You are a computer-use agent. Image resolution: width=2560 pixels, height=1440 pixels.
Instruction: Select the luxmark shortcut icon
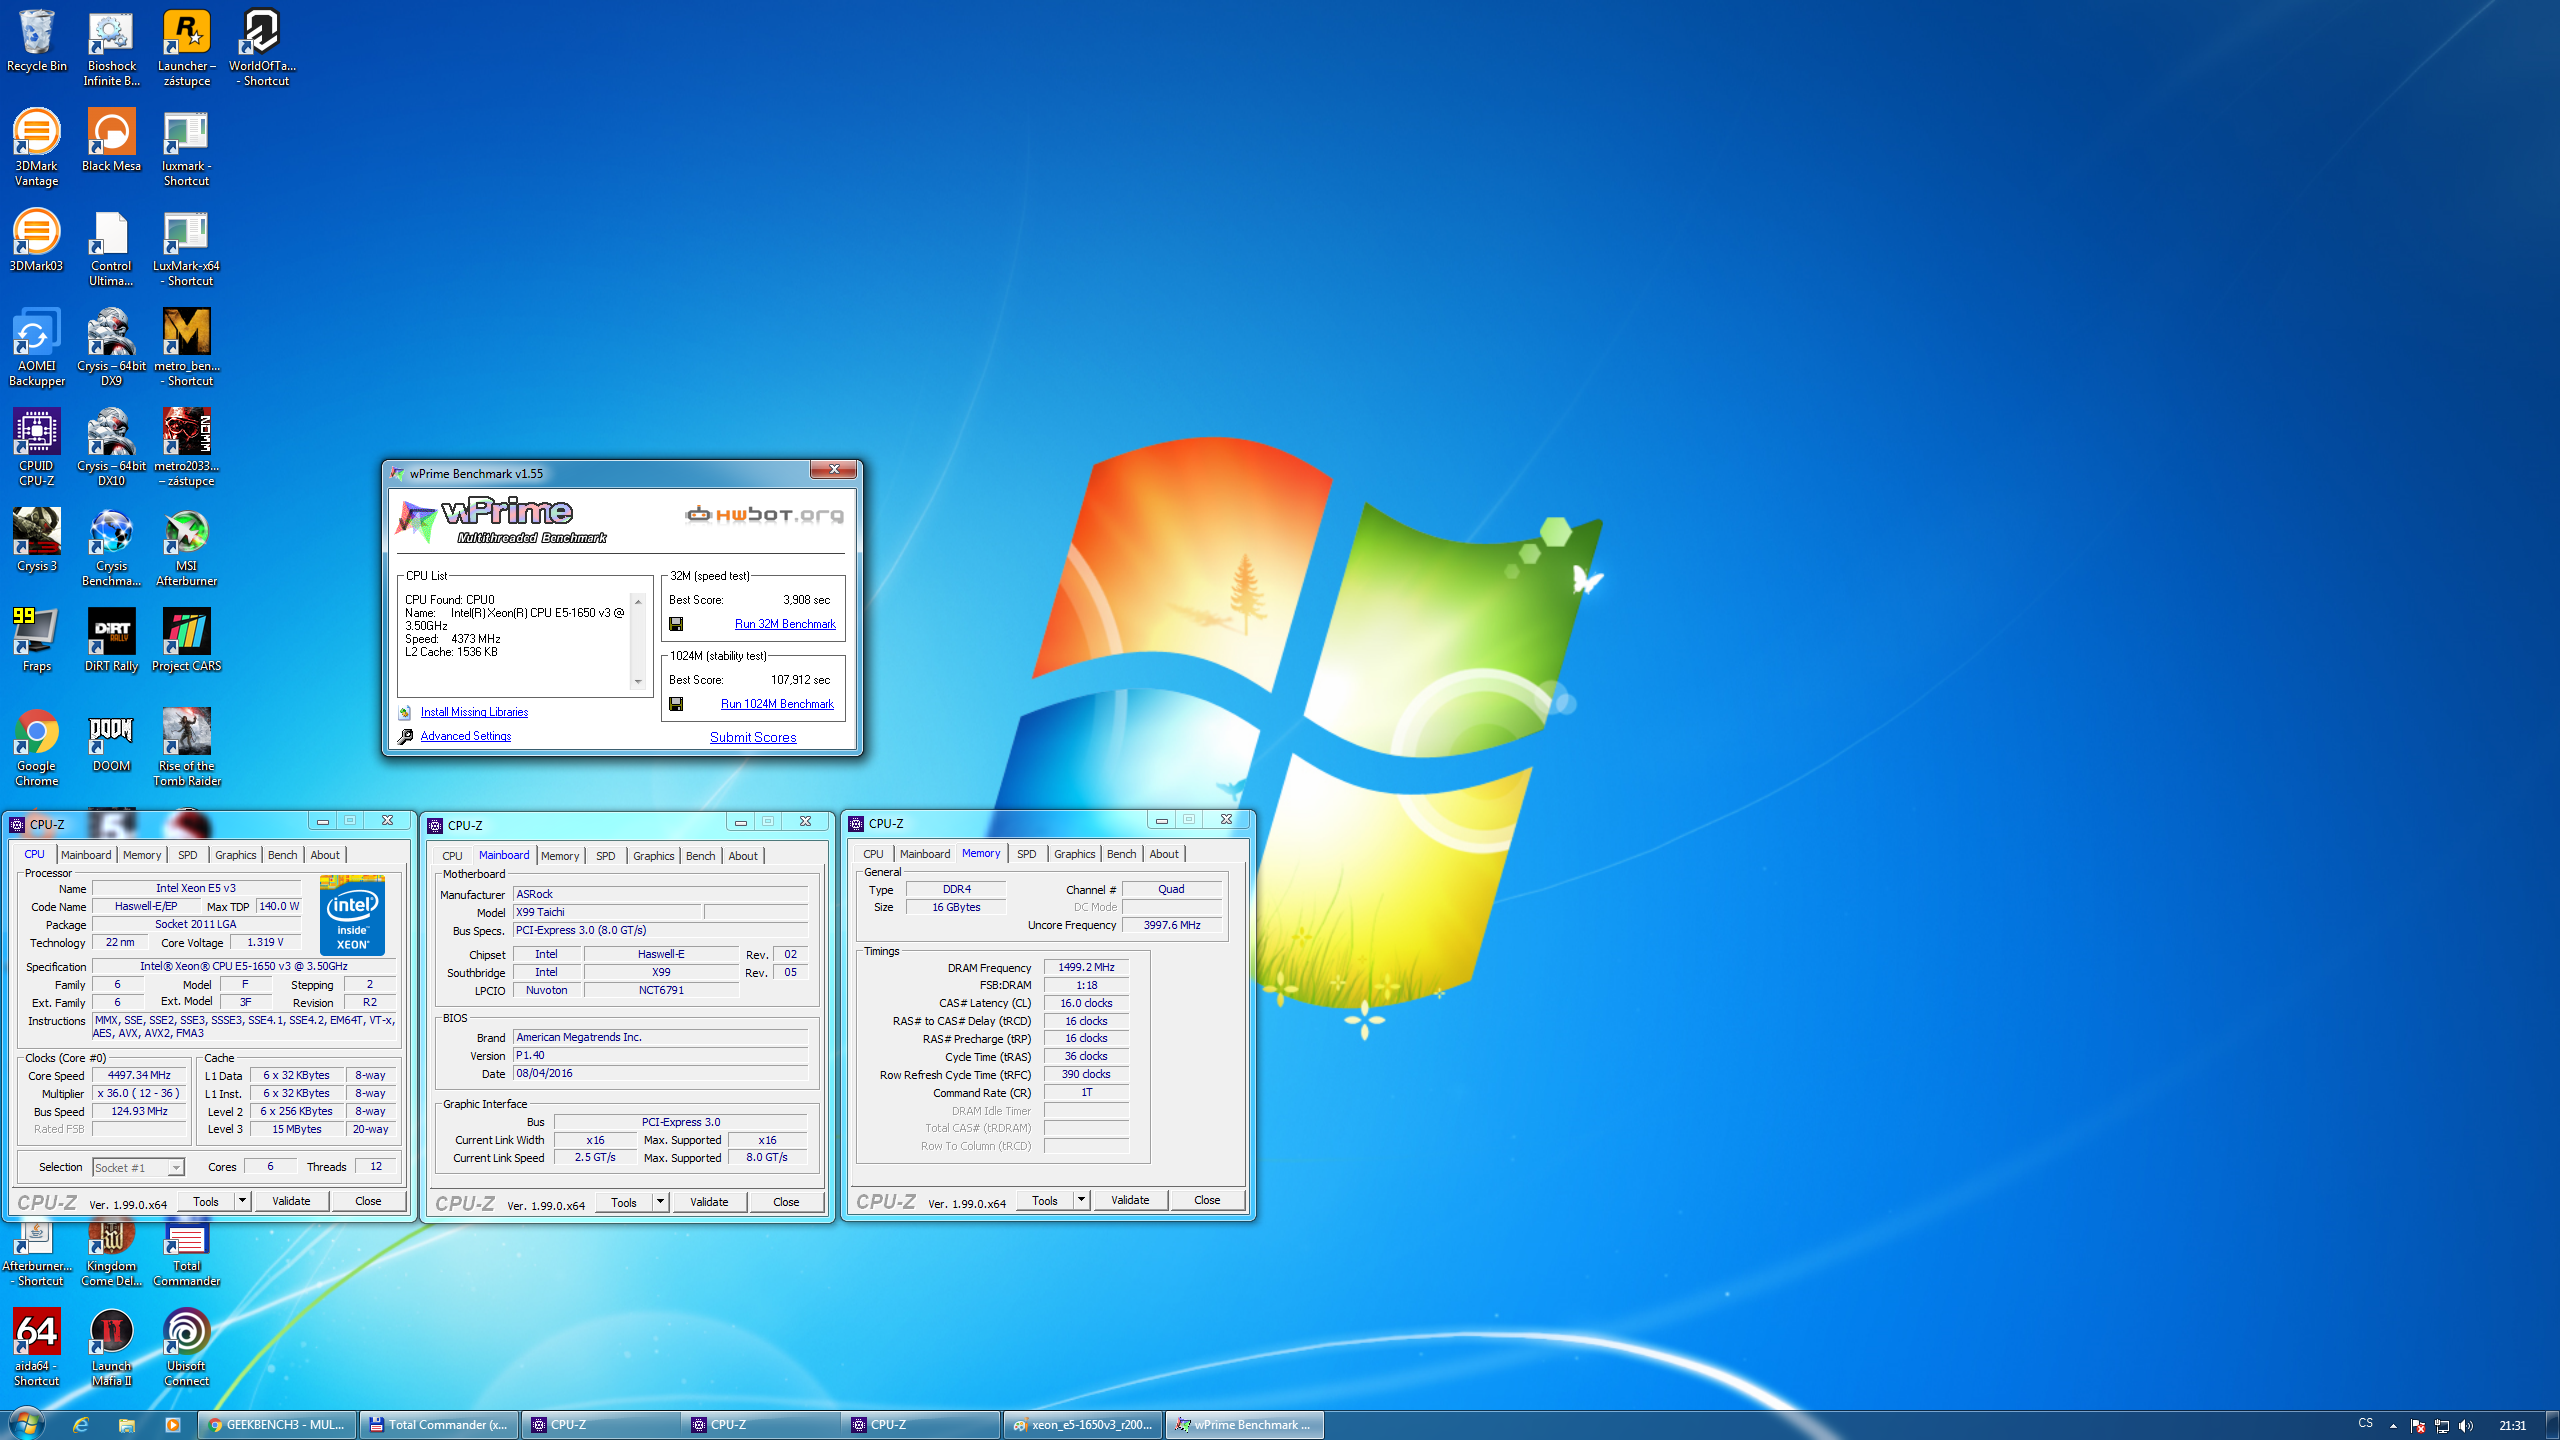coord(186,148)
